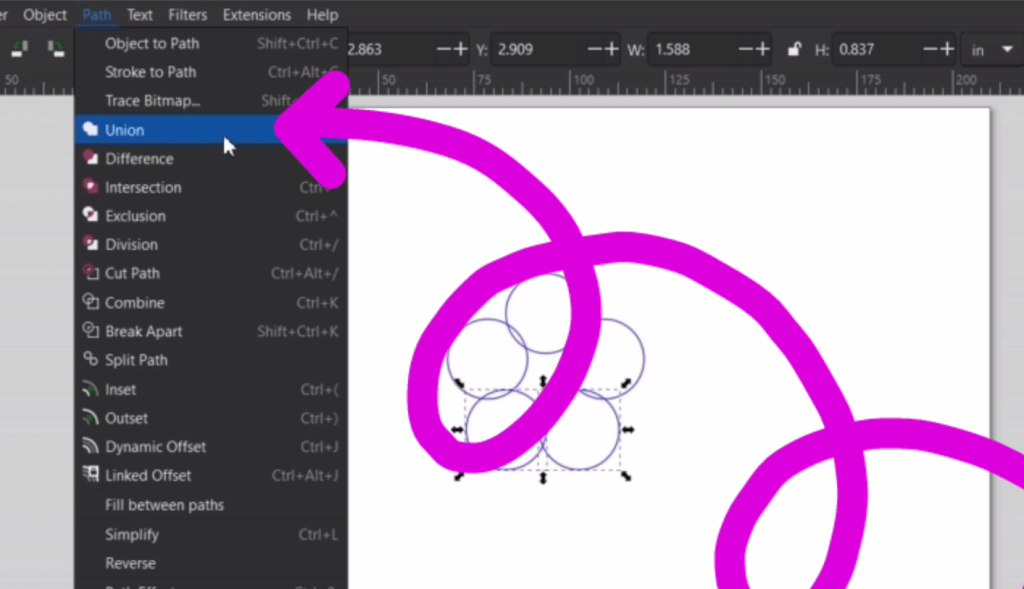Click the Break Apart icon
This screenshot has height=589, width=1024.
click(x=90, y=331)
